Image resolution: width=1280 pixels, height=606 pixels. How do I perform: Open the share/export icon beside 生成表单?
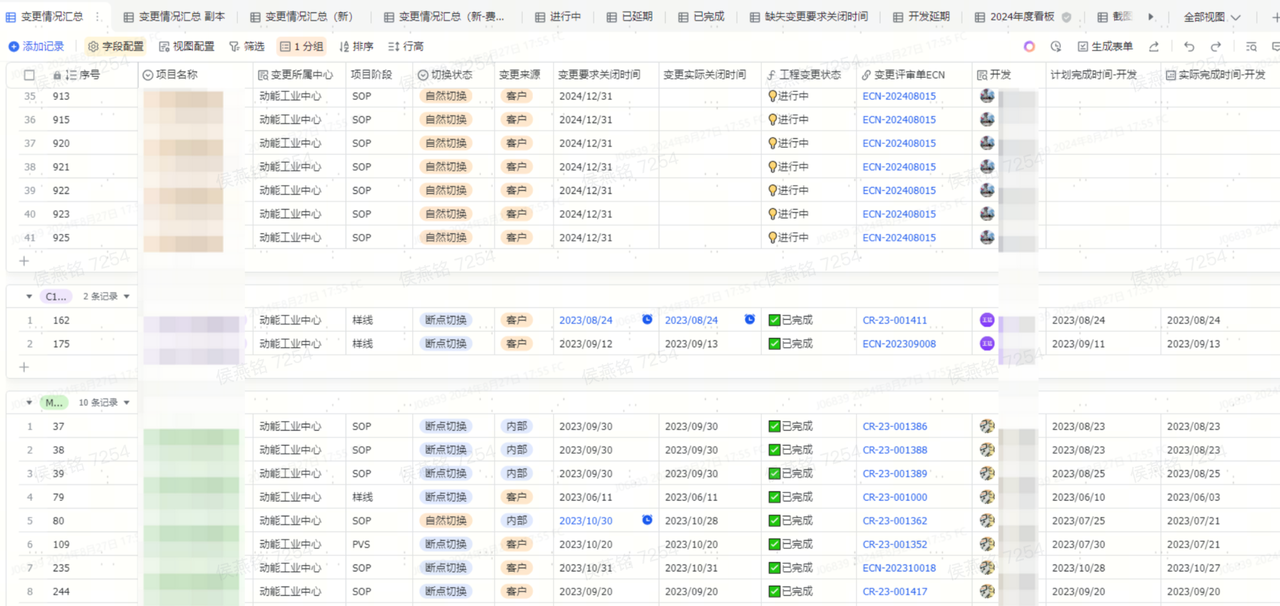(1154, 47)
